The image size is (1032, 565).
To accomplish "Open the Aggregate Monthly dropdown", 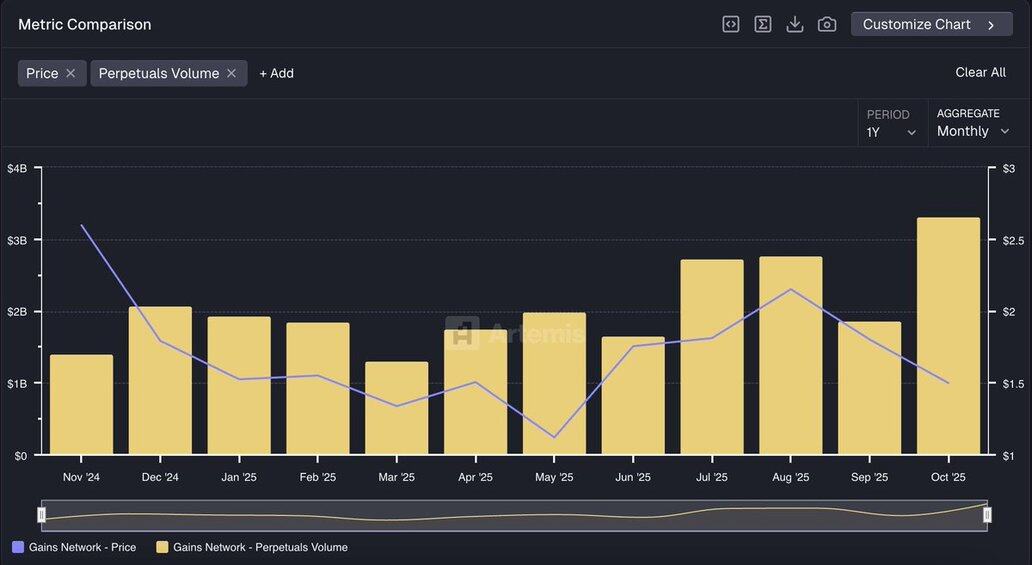I will pyautogui.click(x=972, y=131).
